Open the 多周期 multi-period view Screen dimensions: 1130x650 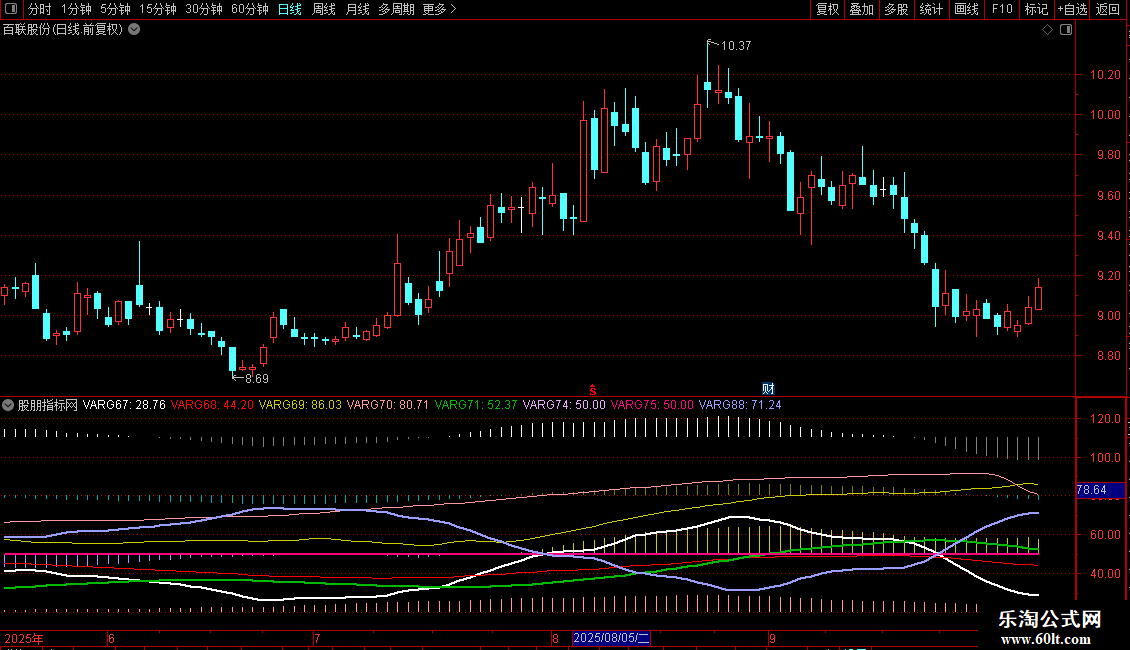click(396, 9)
